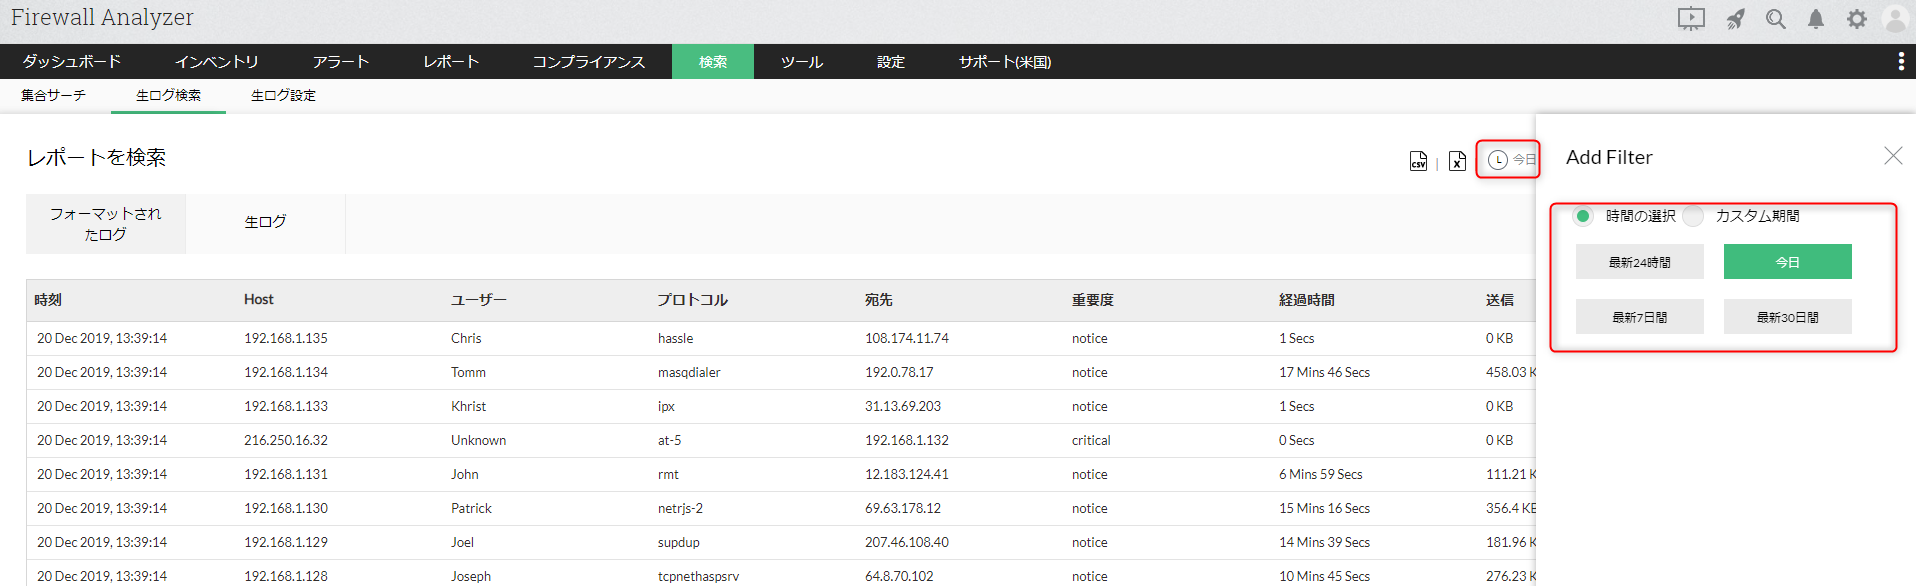
Task: Click the プロトコル column header
Action: [x=692, y=300]
